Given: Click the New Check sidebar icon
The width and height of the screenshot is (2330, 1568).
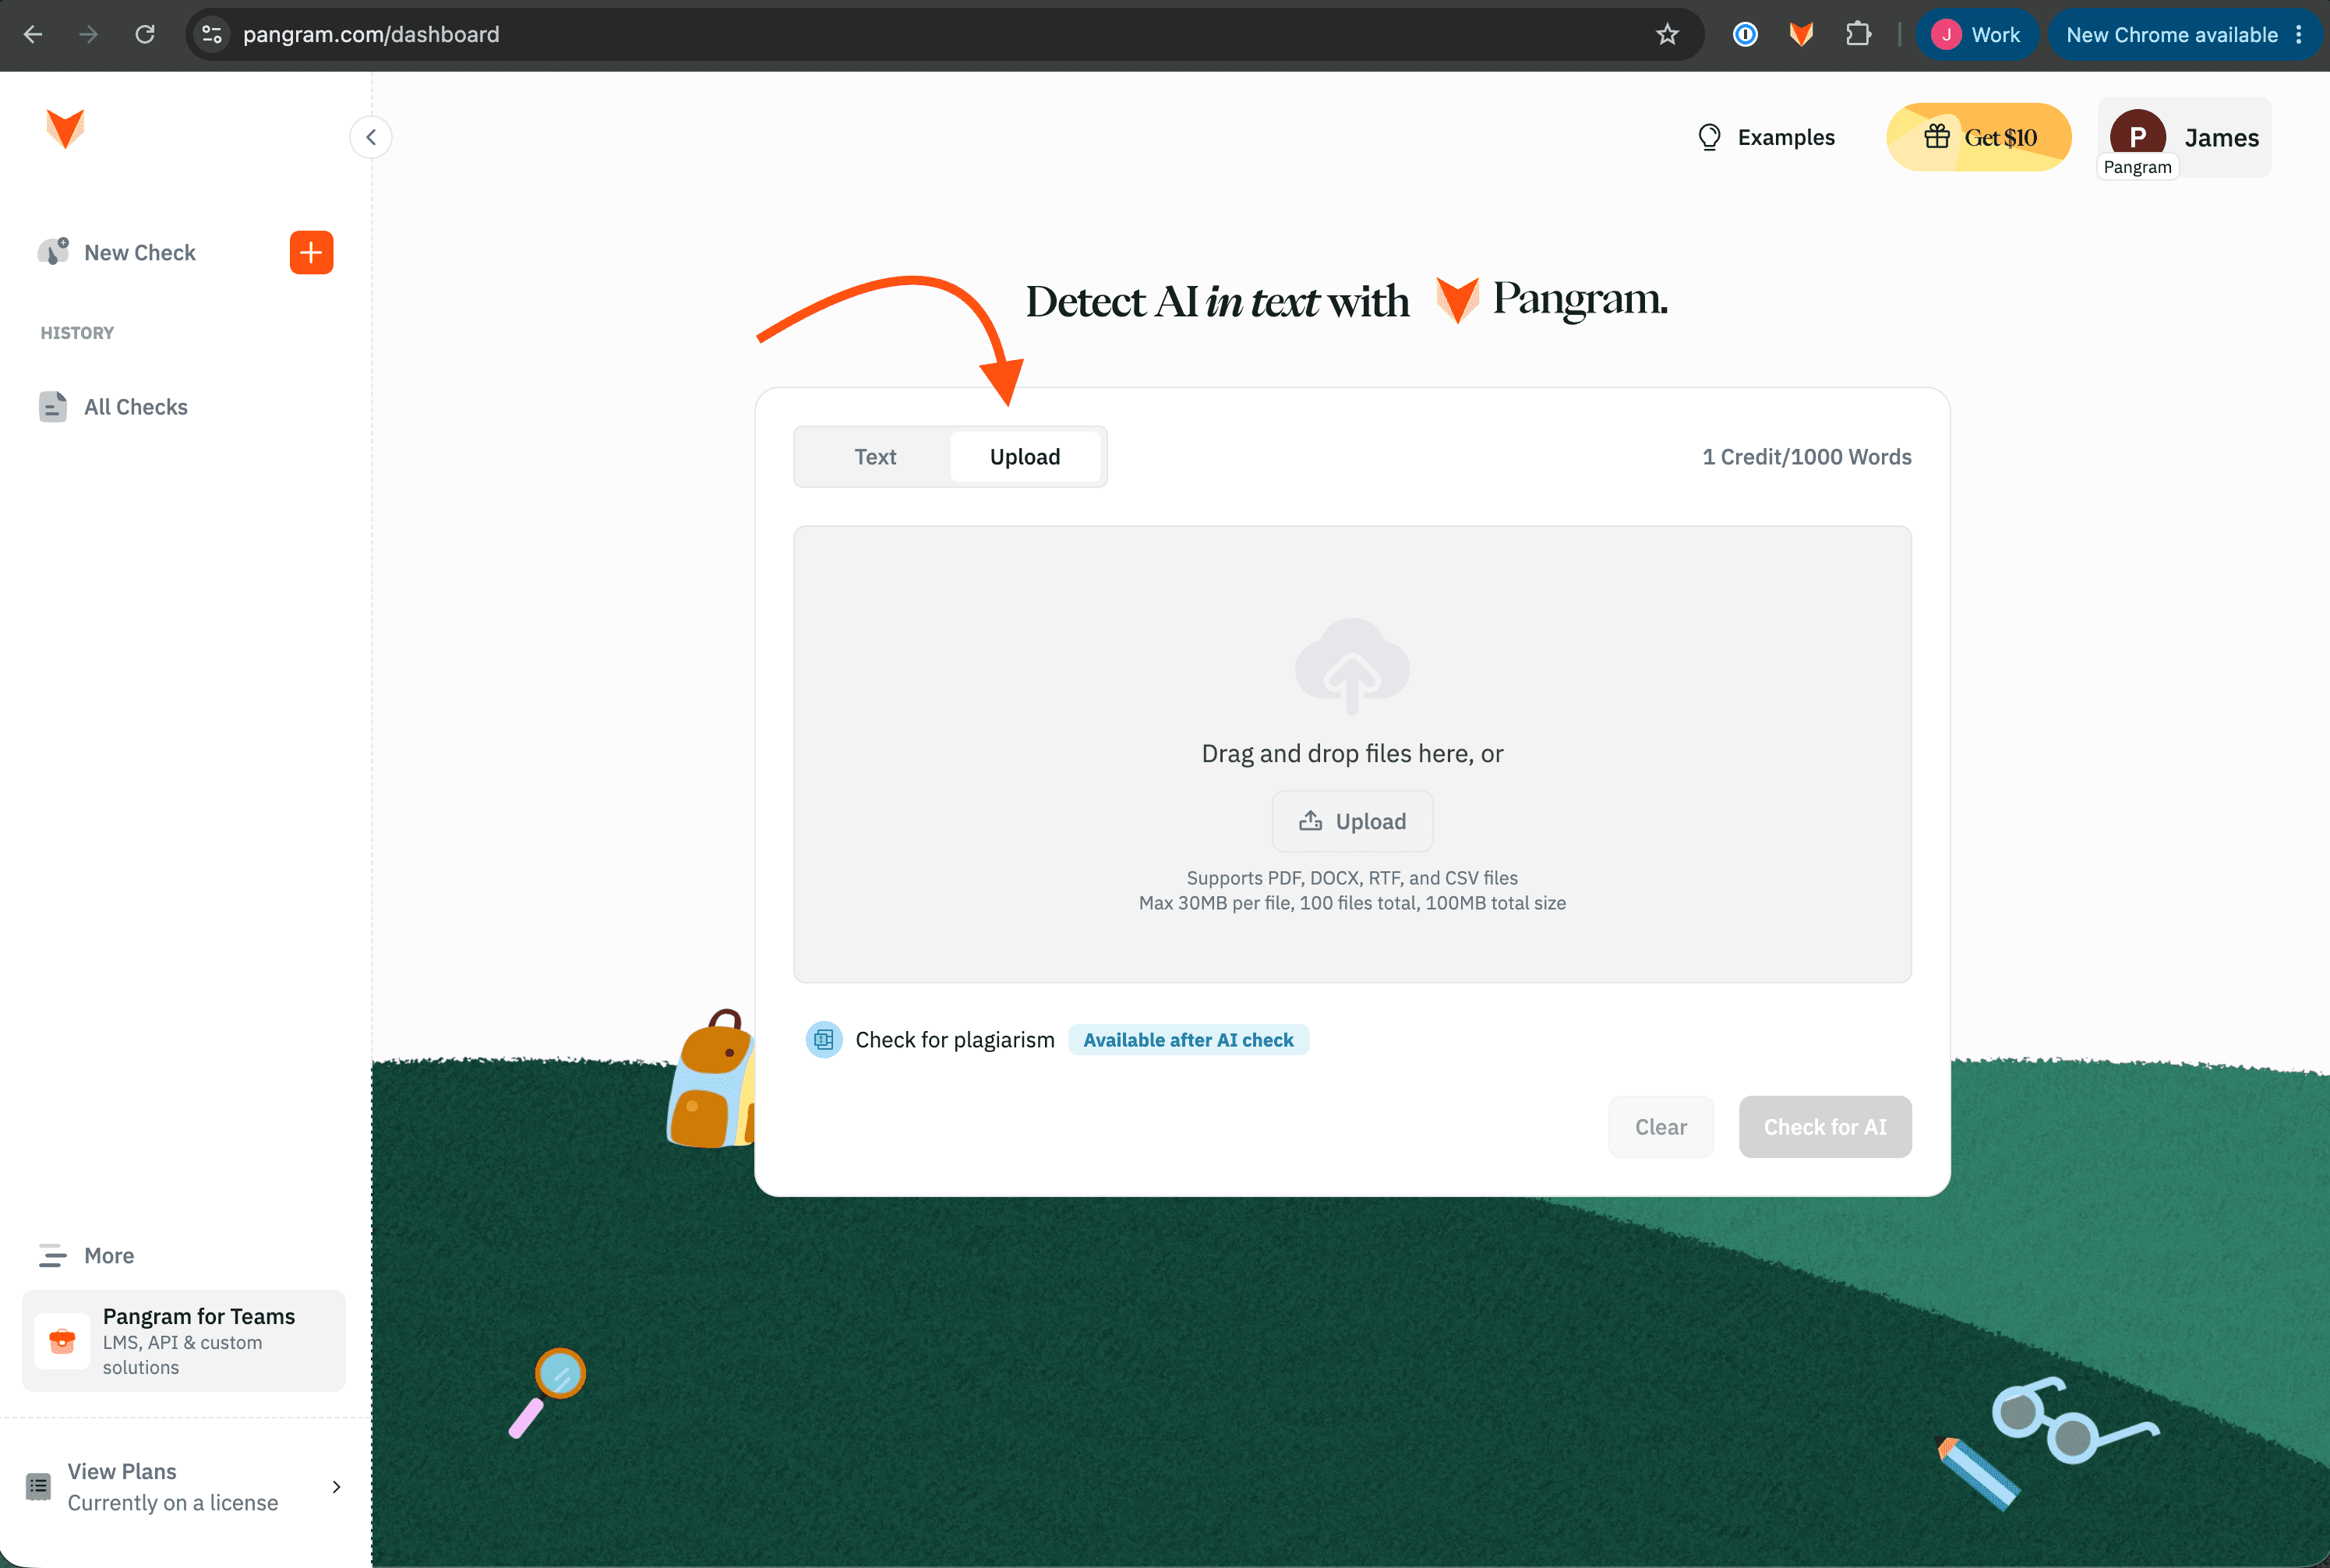Looking at the screenshot, I should [53, 251].
